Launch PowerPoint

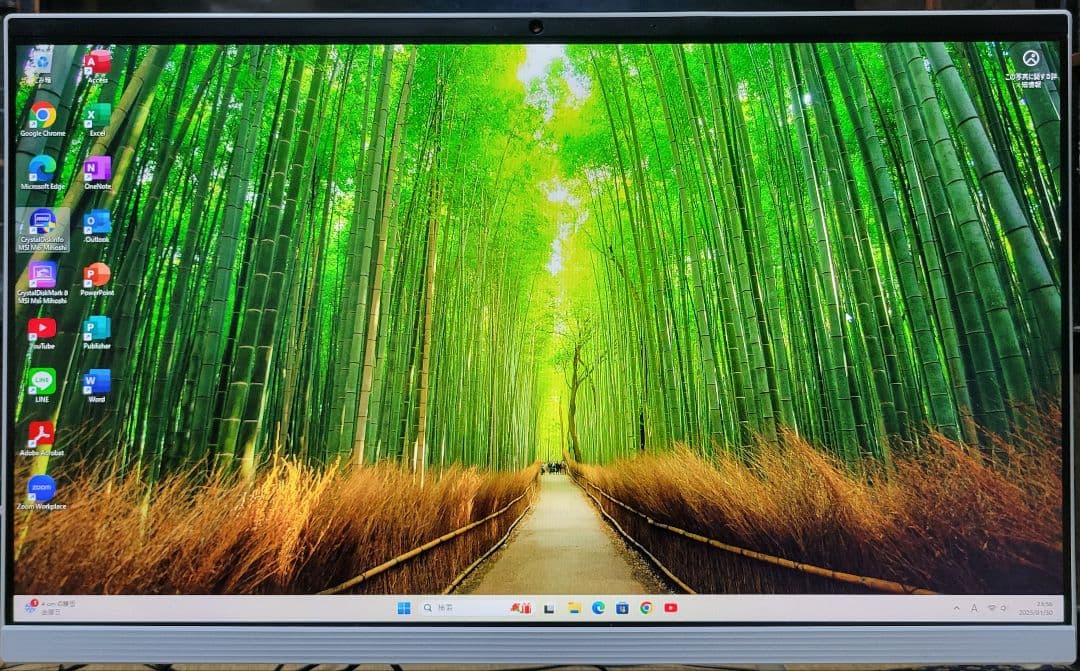coord(95,275)
